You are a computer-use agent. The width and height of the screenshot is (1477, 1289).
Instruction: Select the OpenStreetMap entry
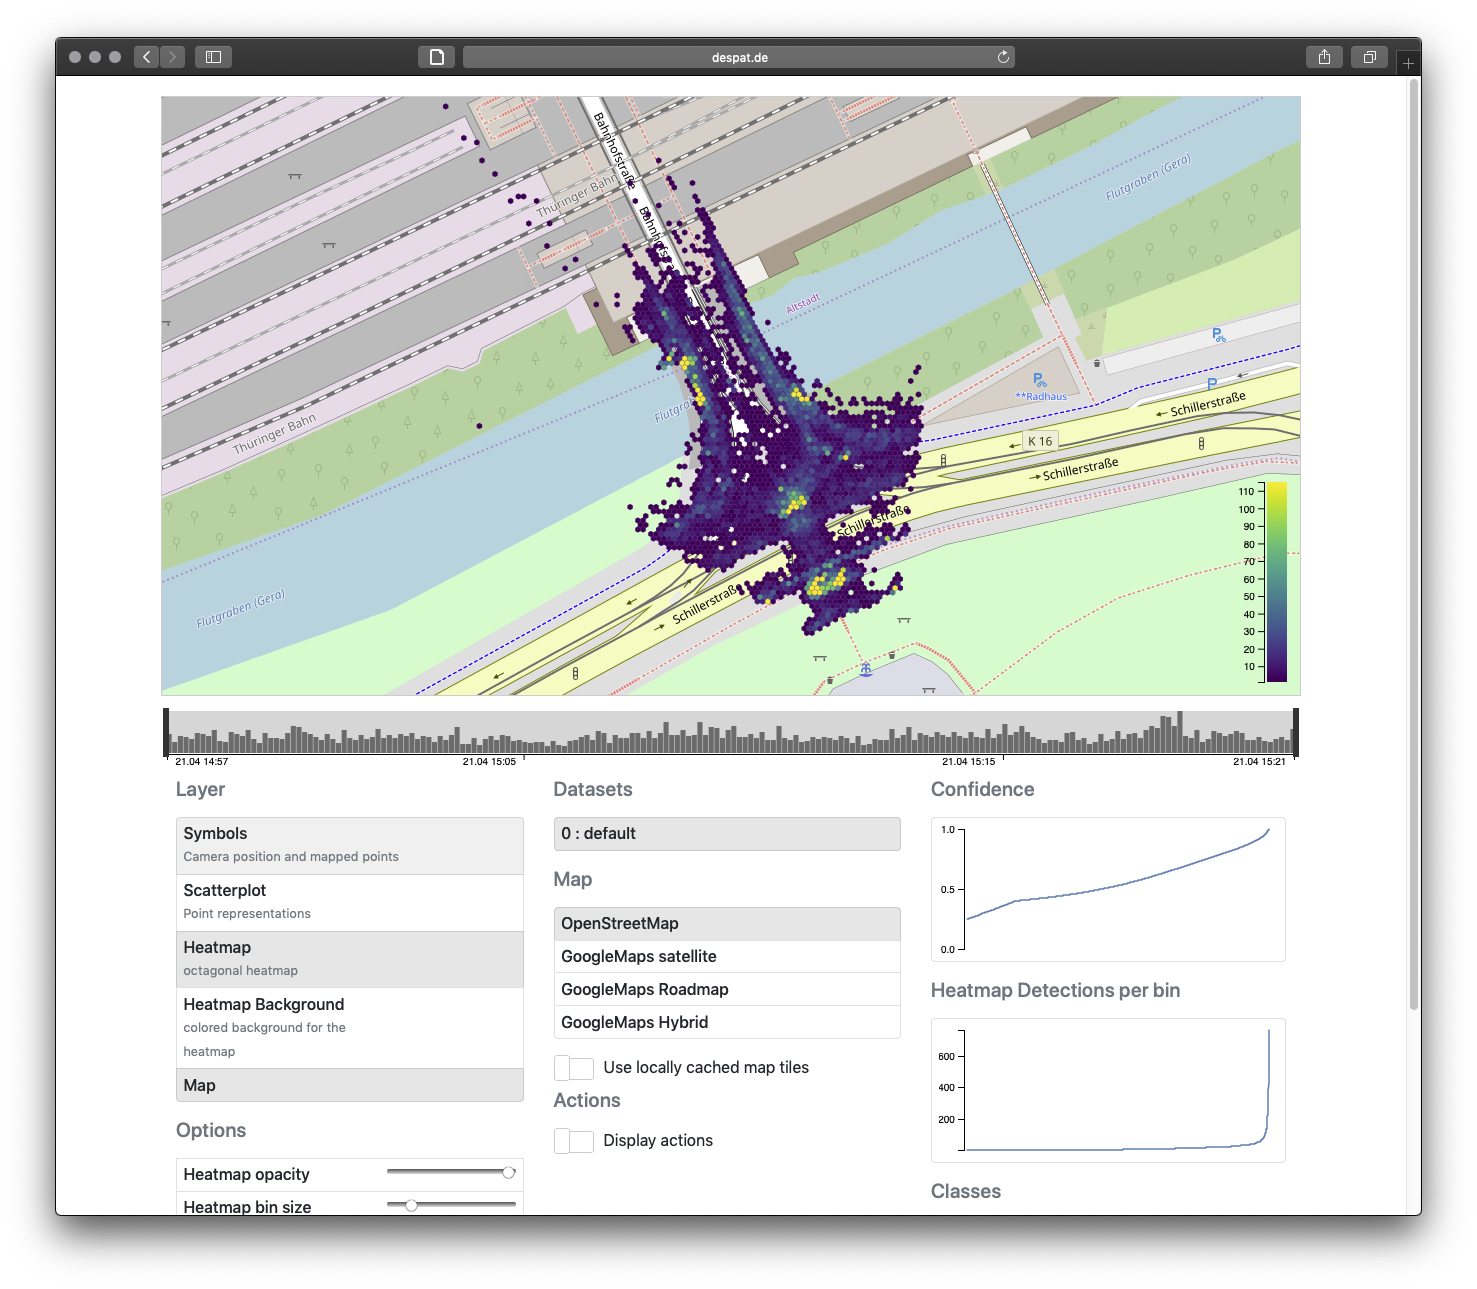point(727,923)
